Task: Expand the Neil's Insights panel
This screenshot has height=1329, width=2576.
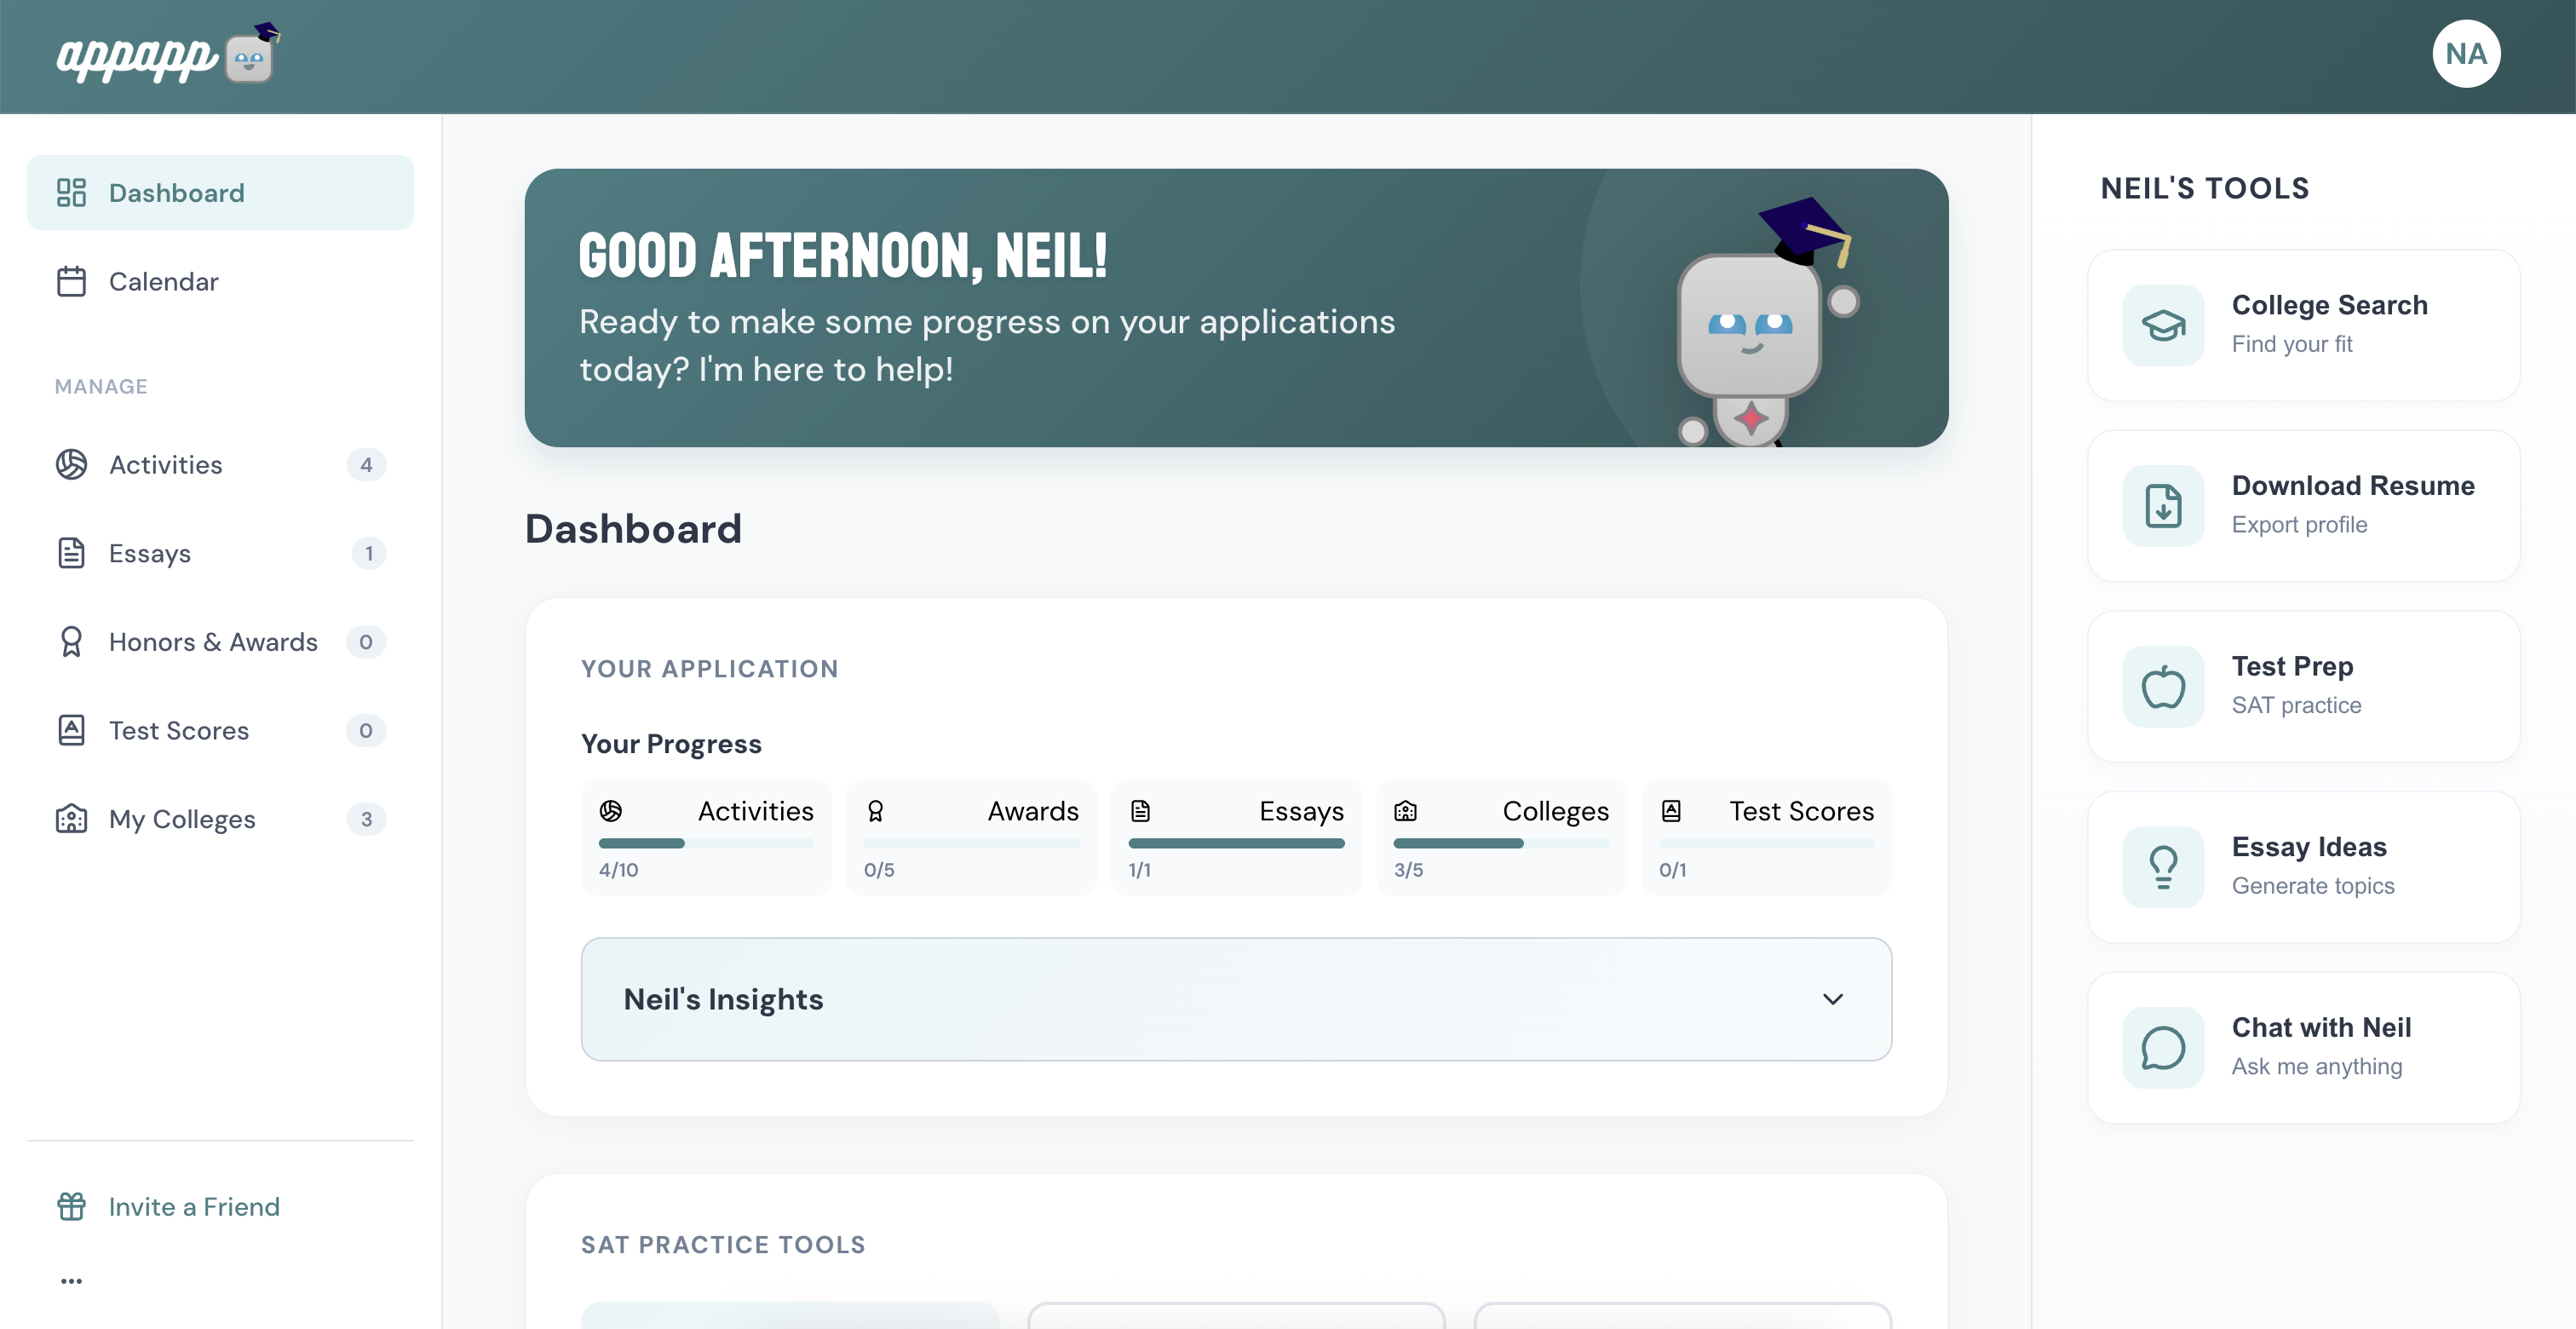Action: tap(1236, 999)
